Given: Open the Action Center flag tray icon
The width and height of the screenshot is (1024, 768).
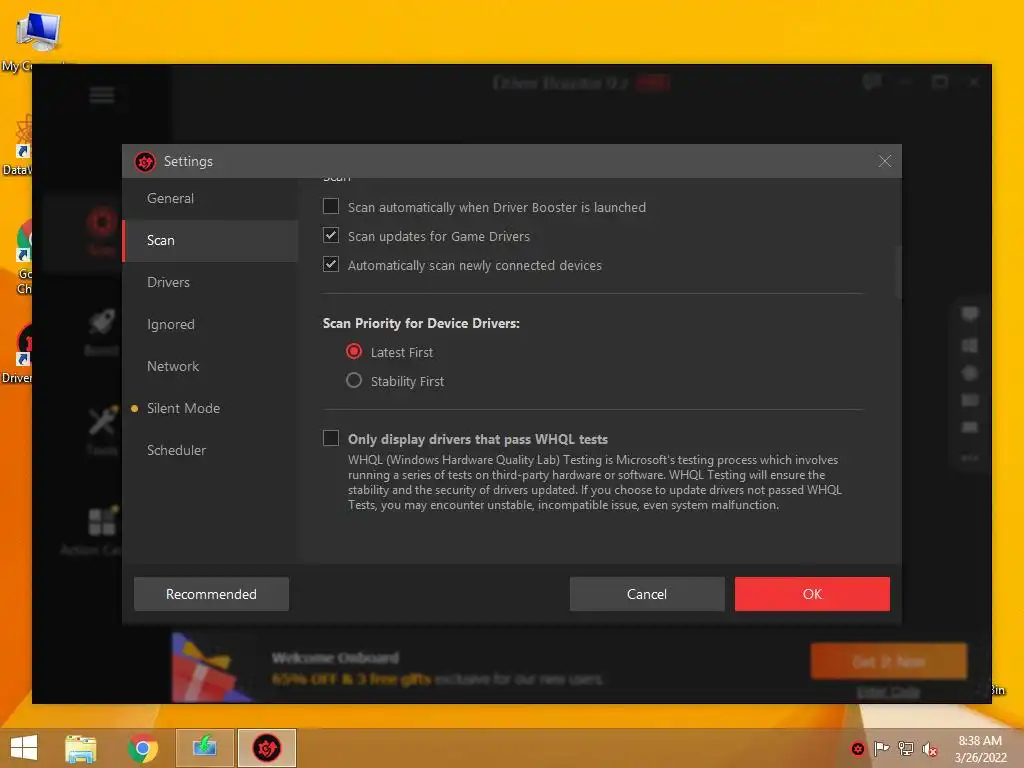Looking at the screenshot, I should coord(882,749).
